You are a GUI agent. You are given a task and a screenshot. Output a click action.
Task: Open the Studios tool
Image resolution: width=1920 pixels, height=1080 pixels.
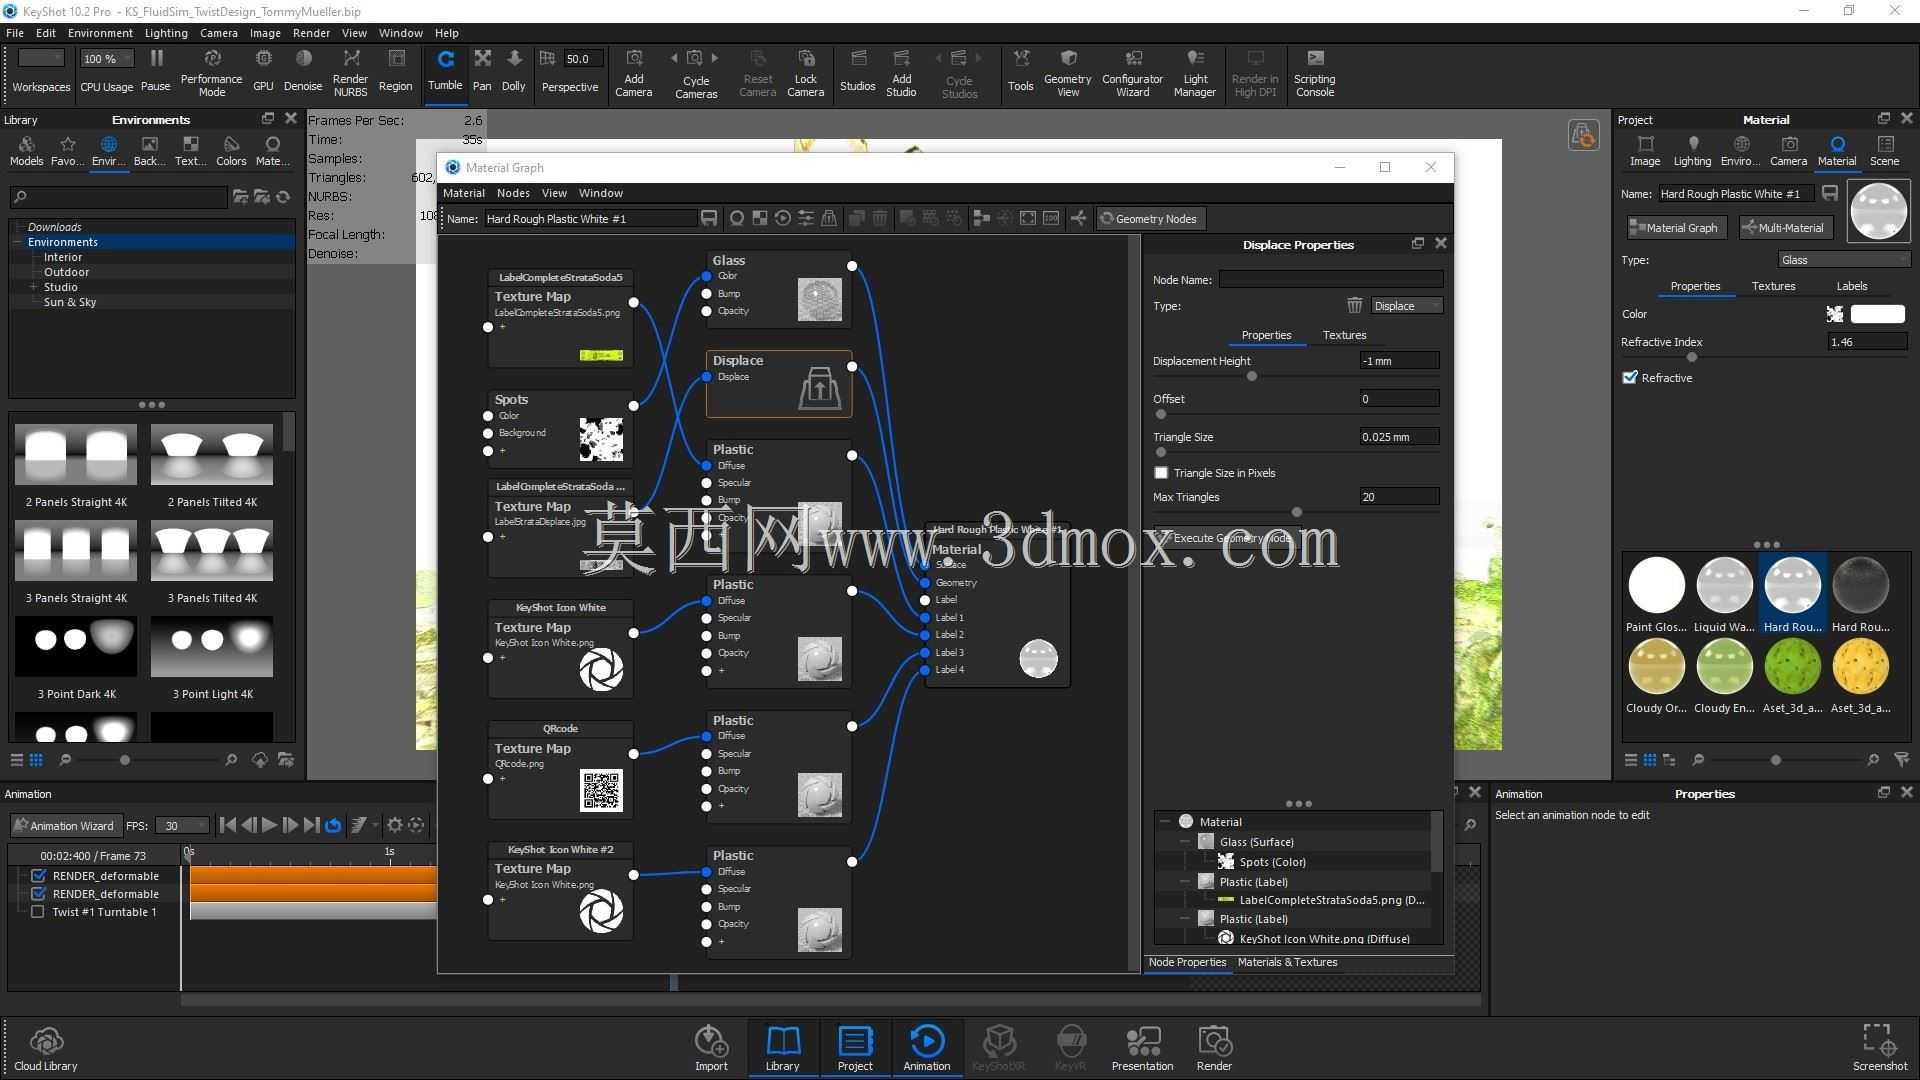[857, 72]
